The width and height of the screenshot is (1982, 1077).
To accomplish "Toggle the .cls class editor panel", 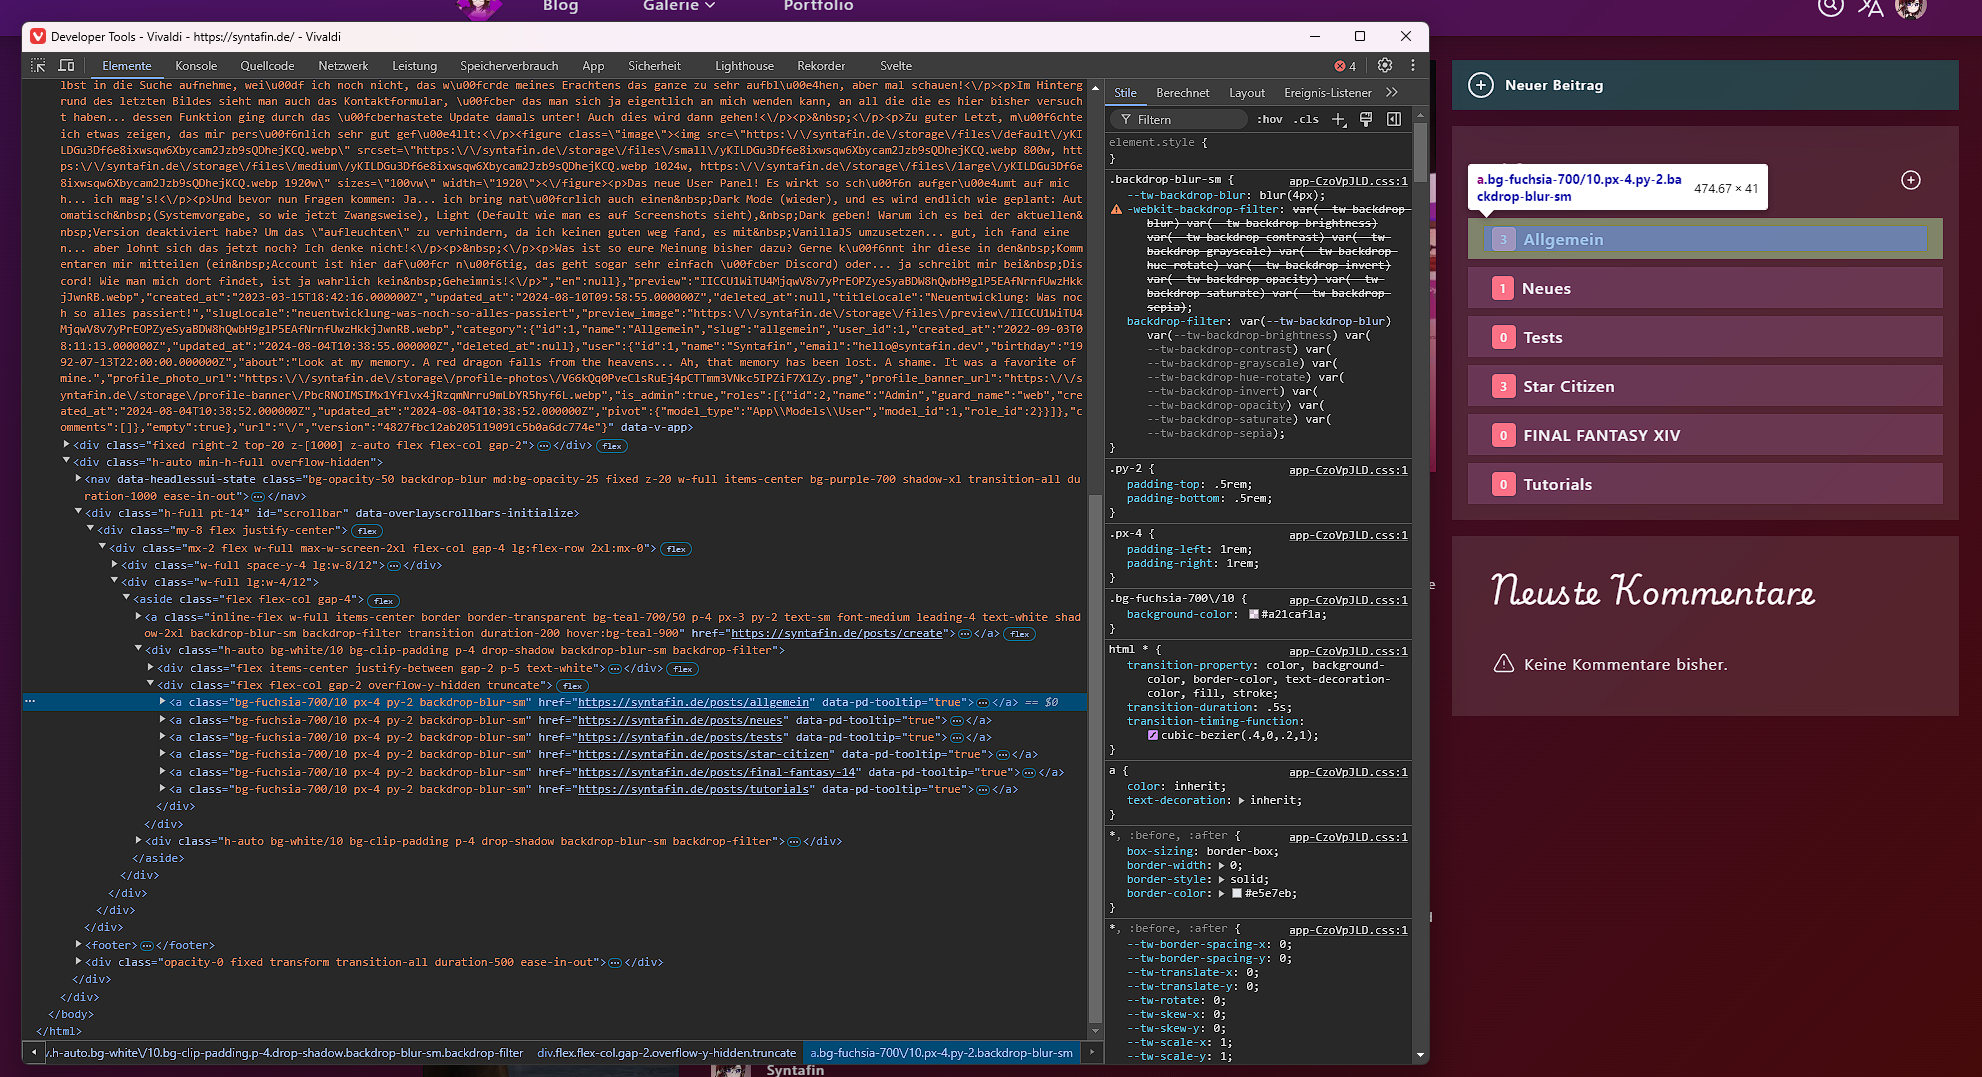I will (1306, 120).
